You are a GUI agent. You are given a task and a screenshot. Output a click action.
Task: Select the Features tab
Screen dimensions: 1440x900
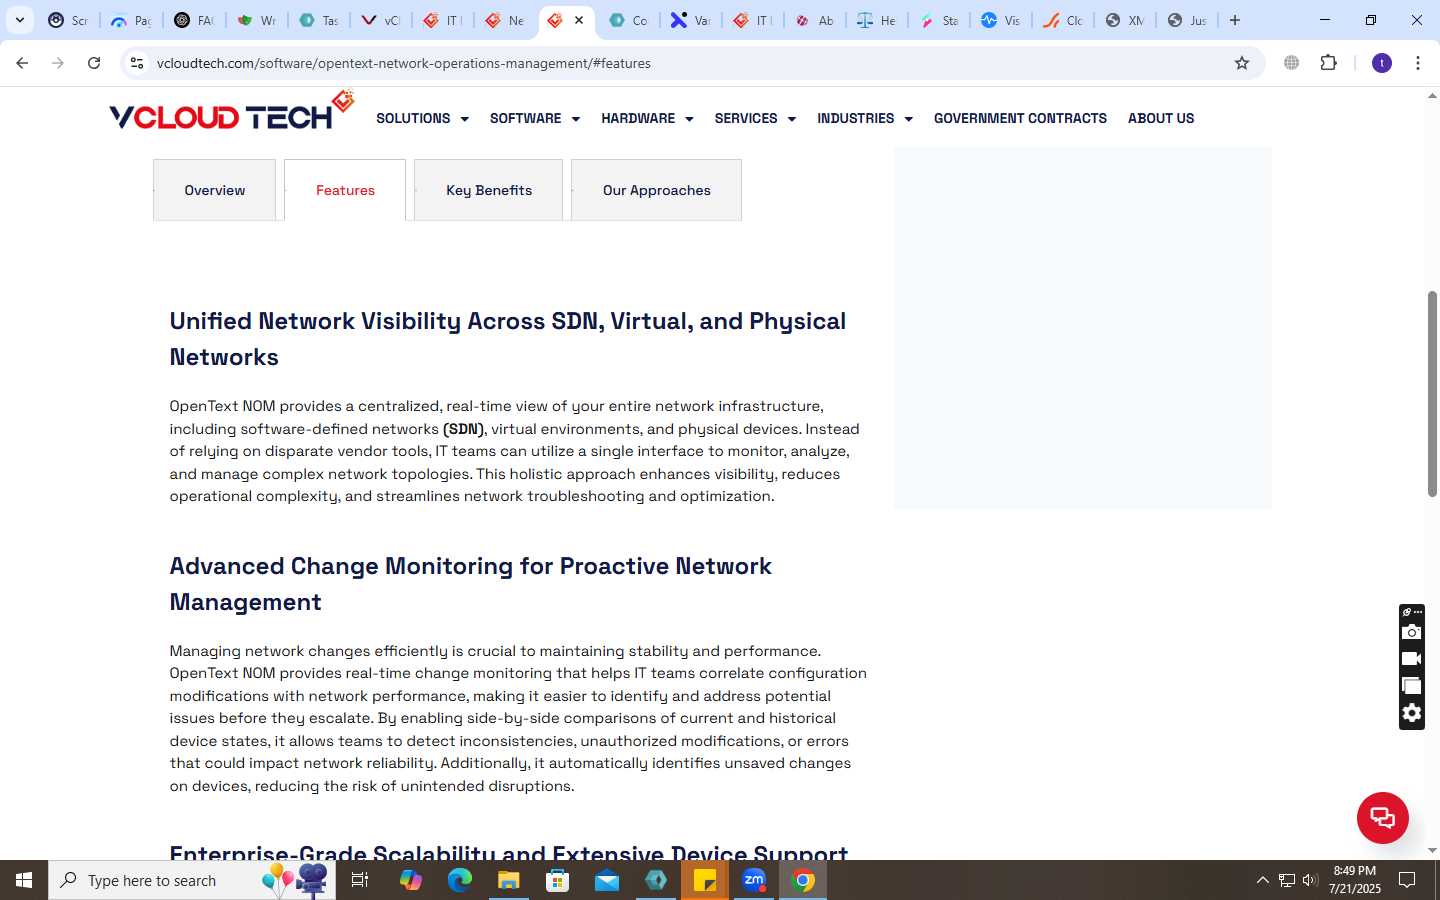click(345, 190)
